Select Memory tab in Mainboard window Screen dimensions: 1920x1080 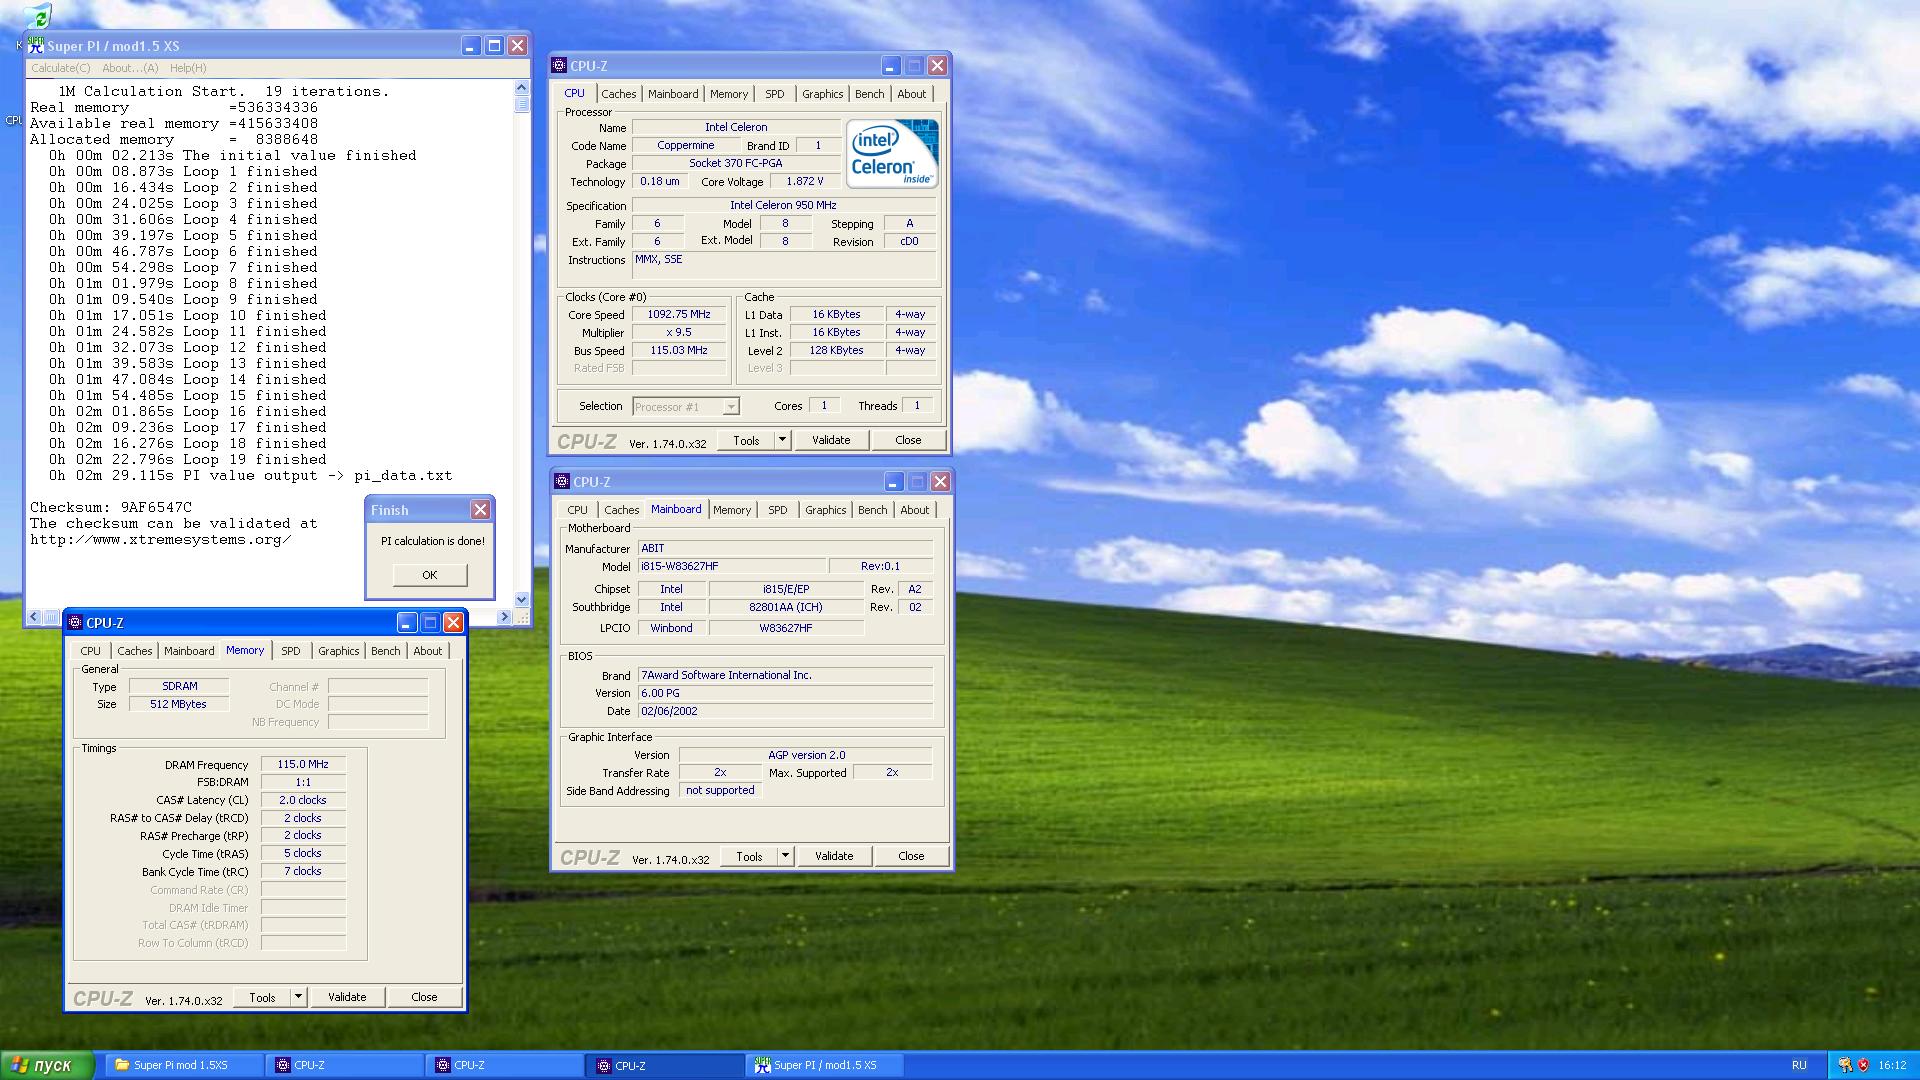point(731,510)
